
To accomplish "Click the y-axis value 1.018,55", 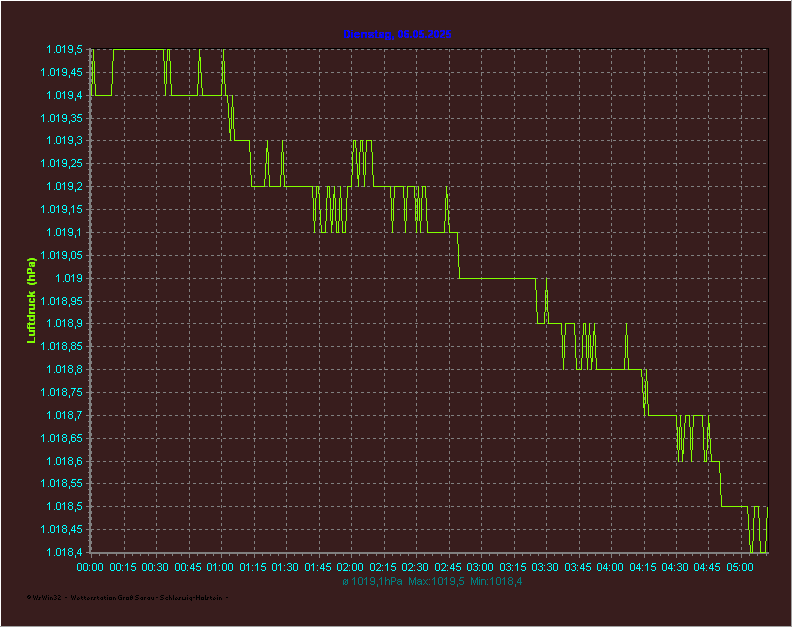I will click(62, 484).
